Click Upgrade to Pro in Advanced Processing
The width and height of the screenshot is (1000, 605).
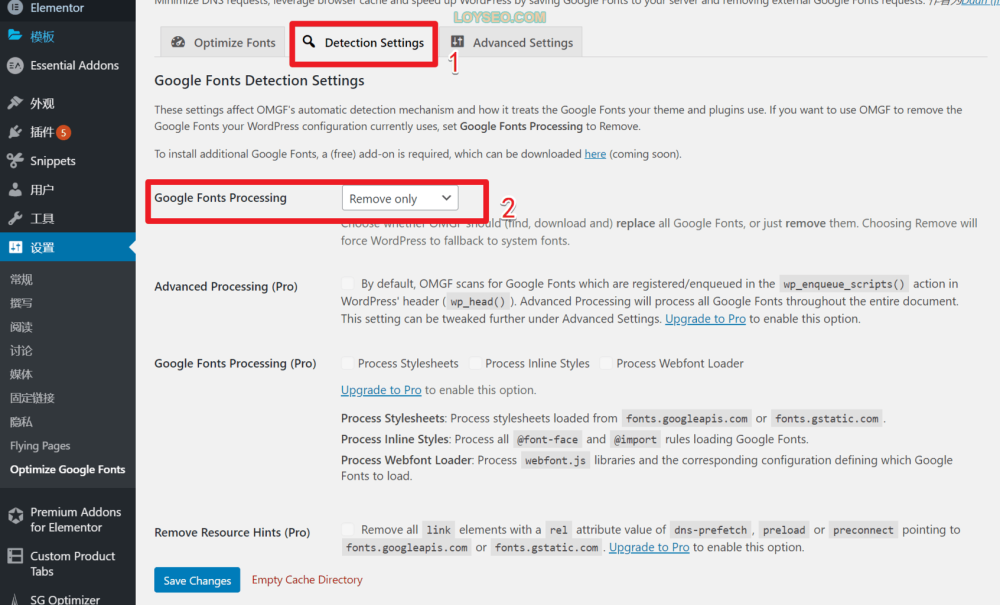coord(705,319)
